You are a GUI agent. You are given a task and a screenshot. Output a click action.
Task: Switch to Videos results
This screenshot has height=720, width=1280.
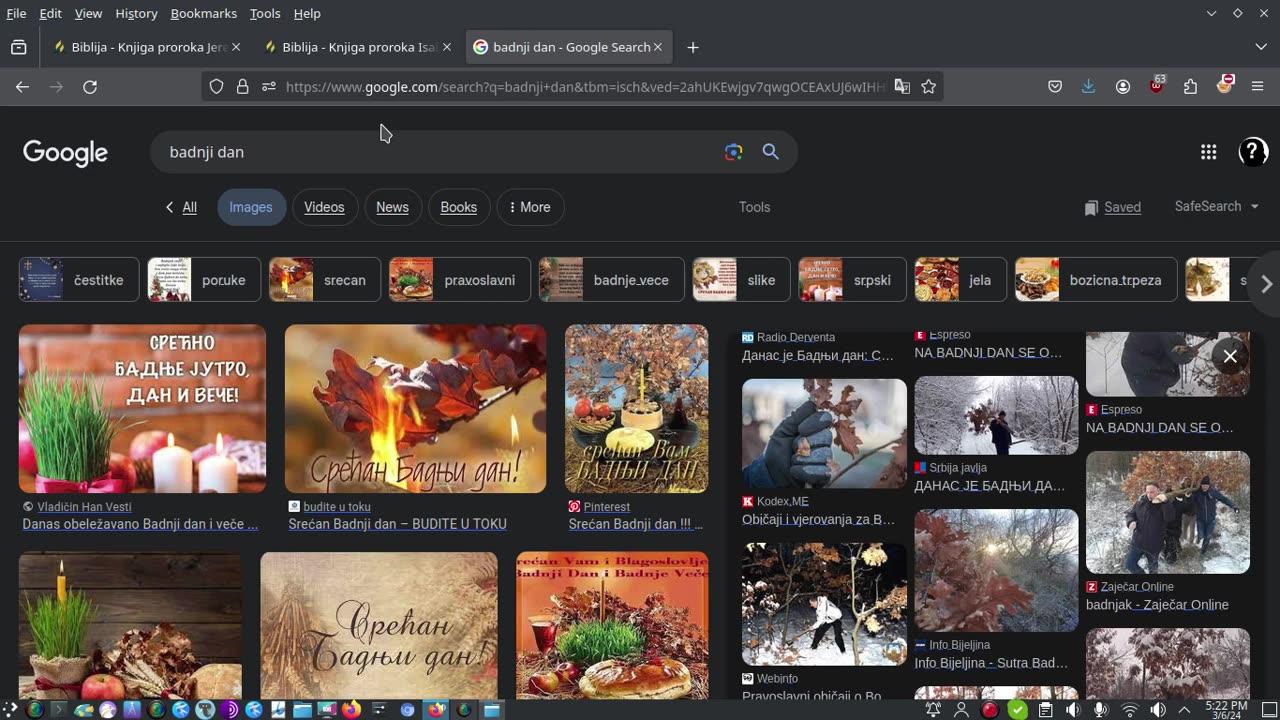[324, 207]
